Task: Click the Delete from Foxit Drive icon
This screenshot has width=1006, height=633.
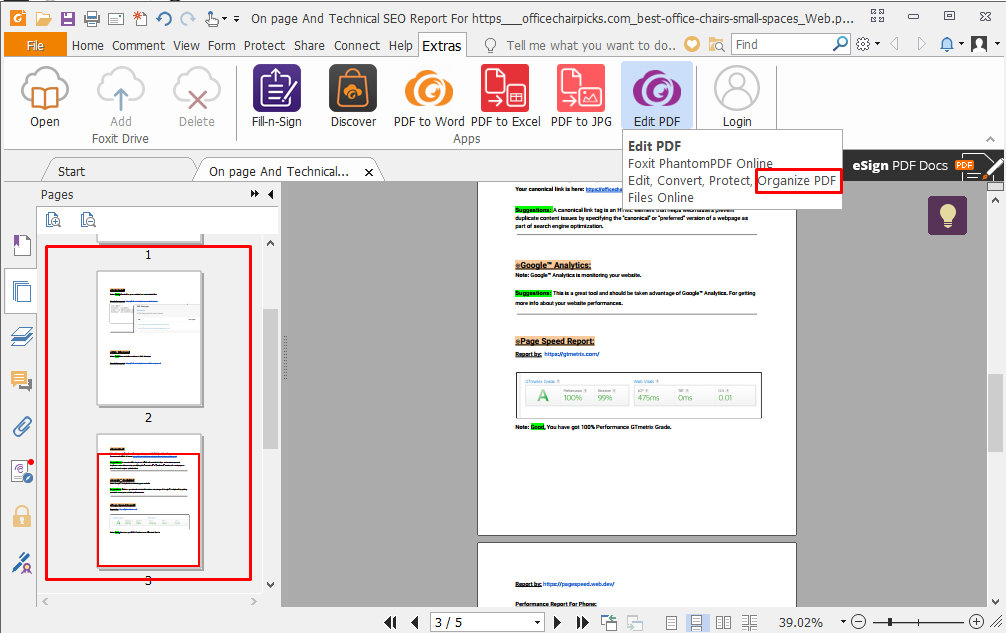Action: [x=197, y=96]
